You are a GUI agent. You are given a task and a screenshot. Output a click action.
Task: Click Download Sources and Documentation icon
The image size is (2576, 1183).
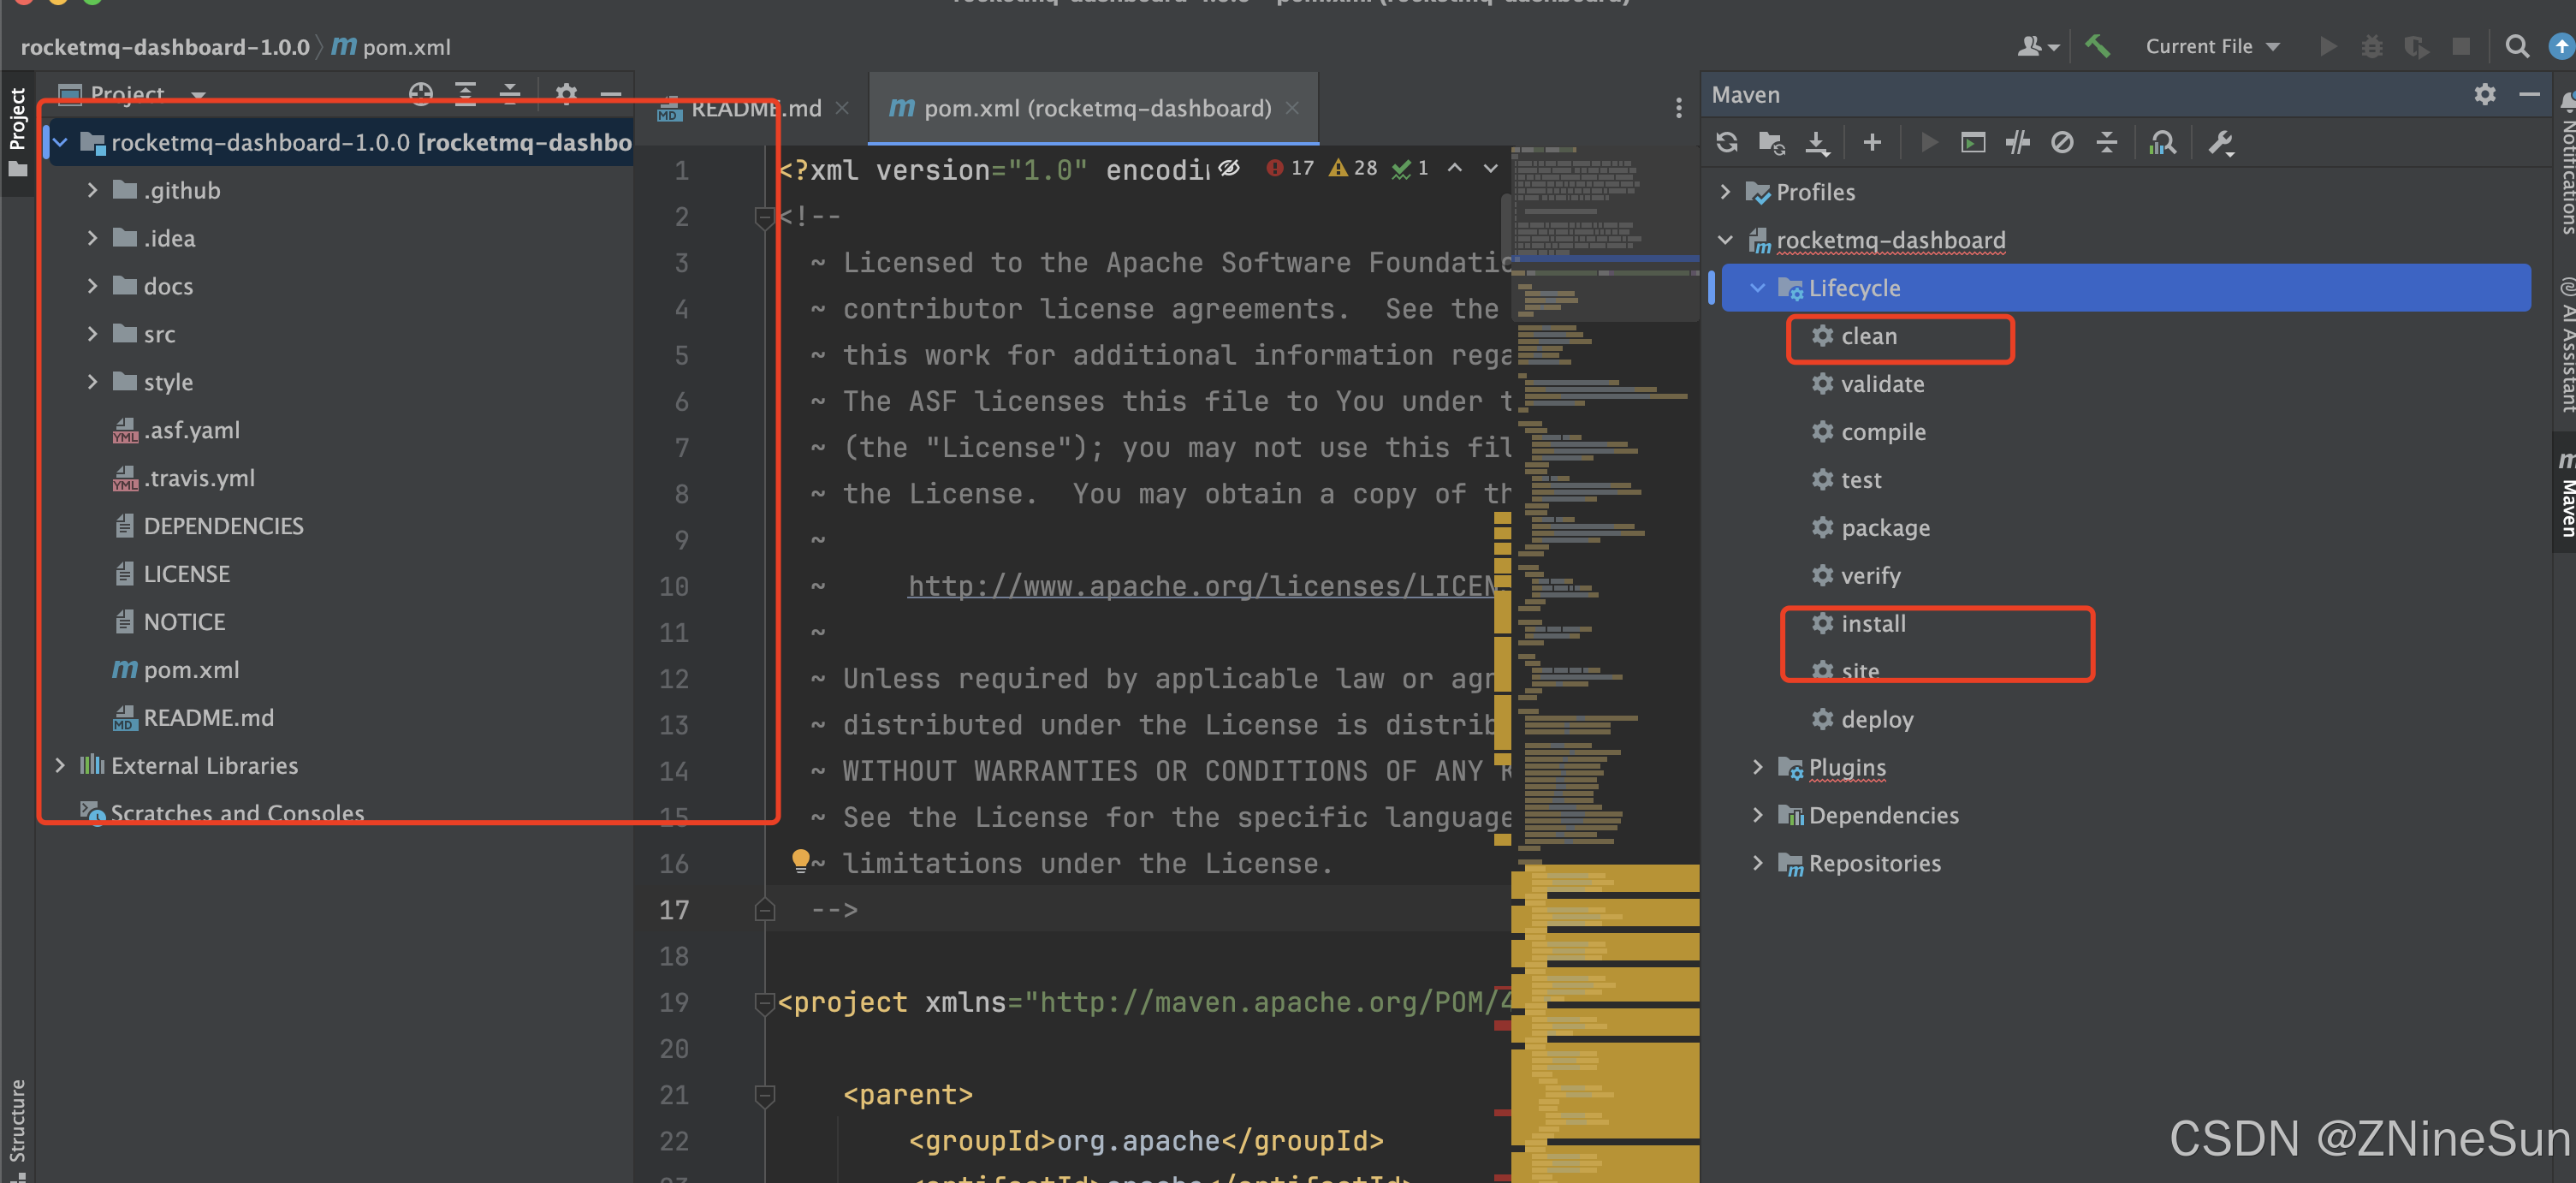[1817, 143]
